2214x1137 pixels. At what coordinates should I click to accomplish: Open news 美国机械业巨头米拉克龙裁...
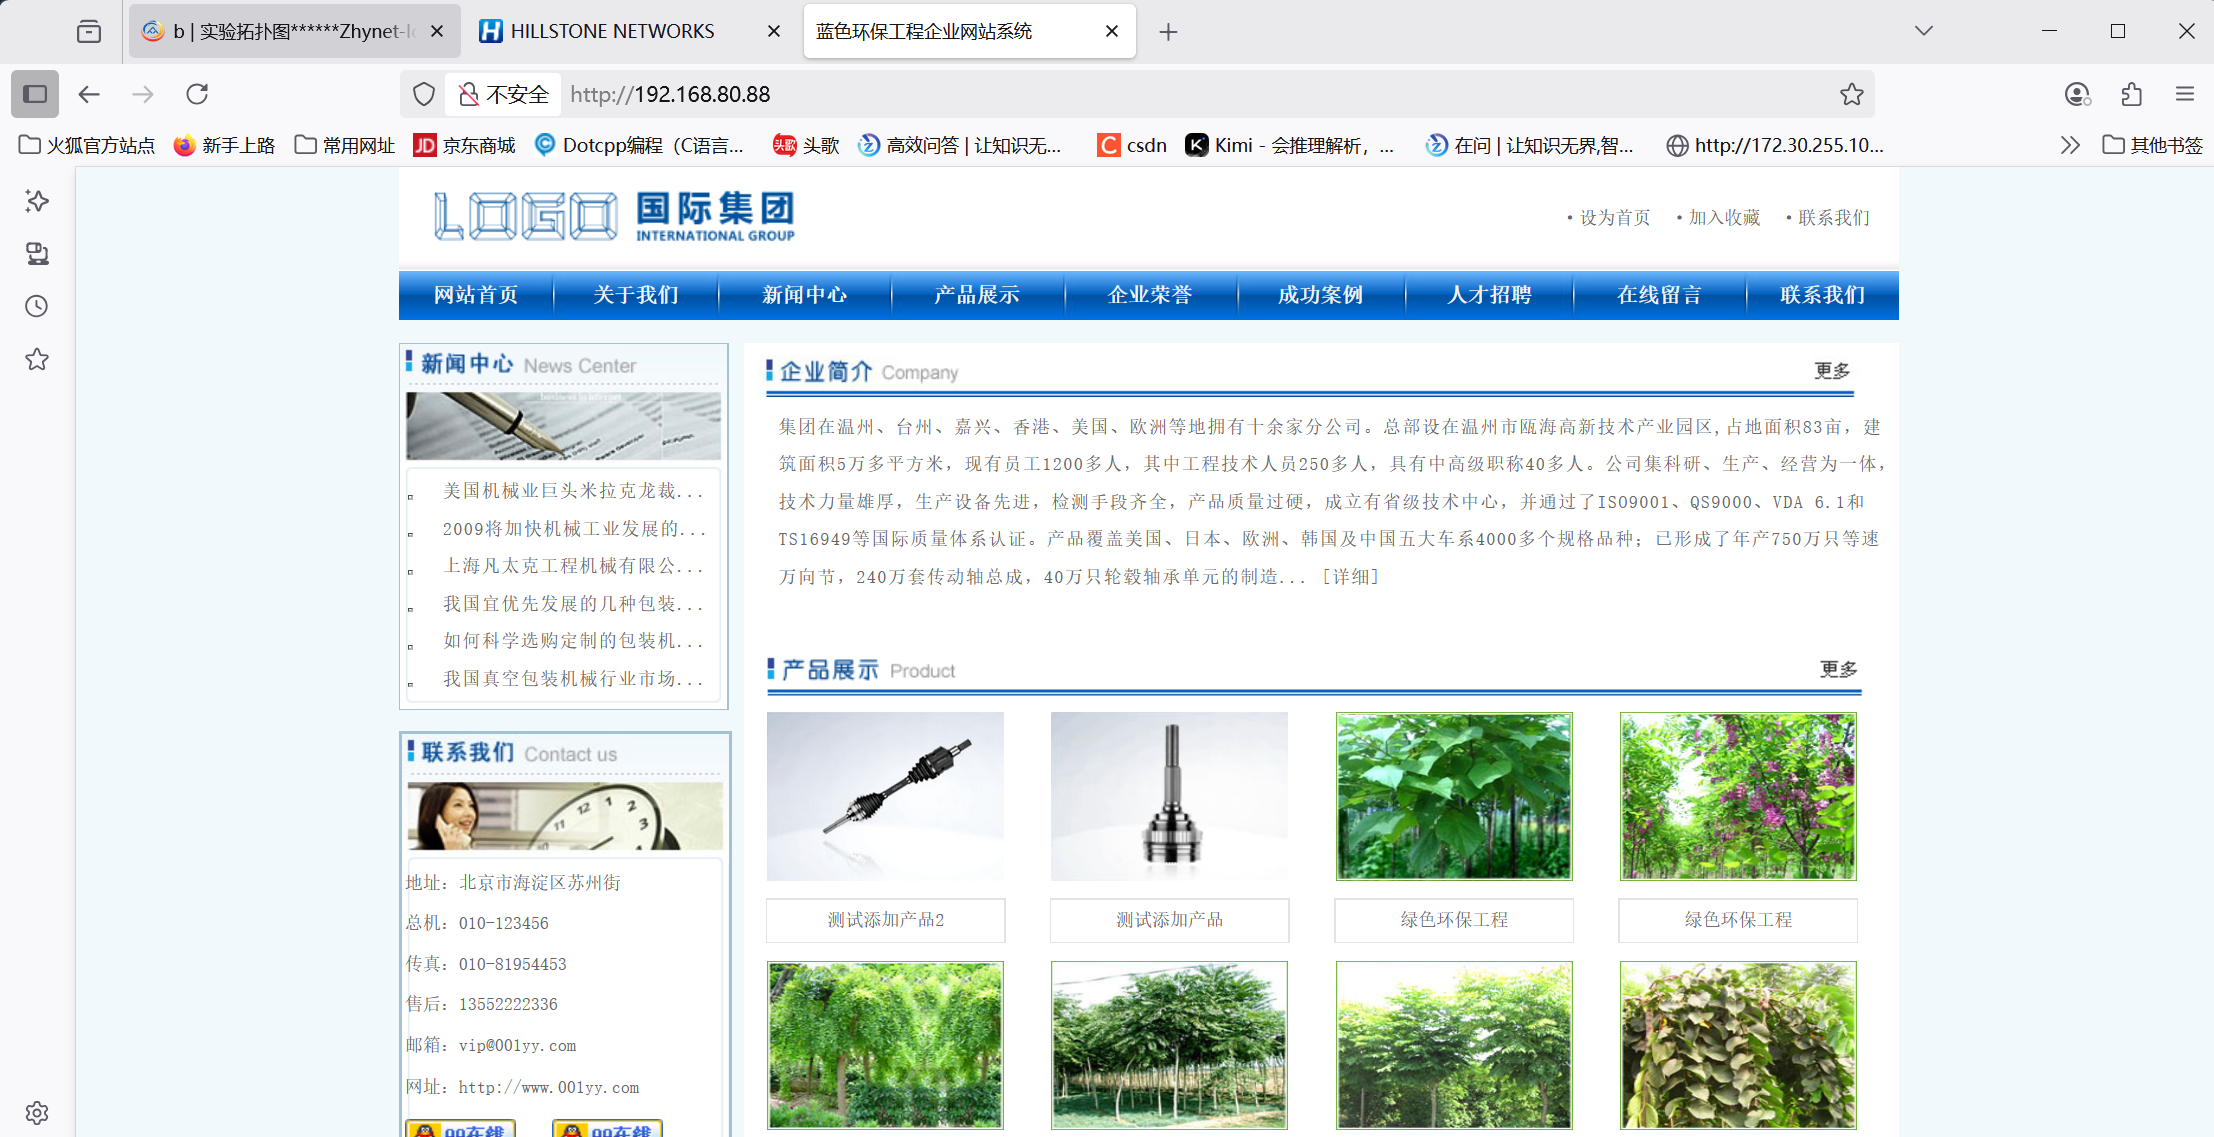pyautogui.click(x=573, y=491)
